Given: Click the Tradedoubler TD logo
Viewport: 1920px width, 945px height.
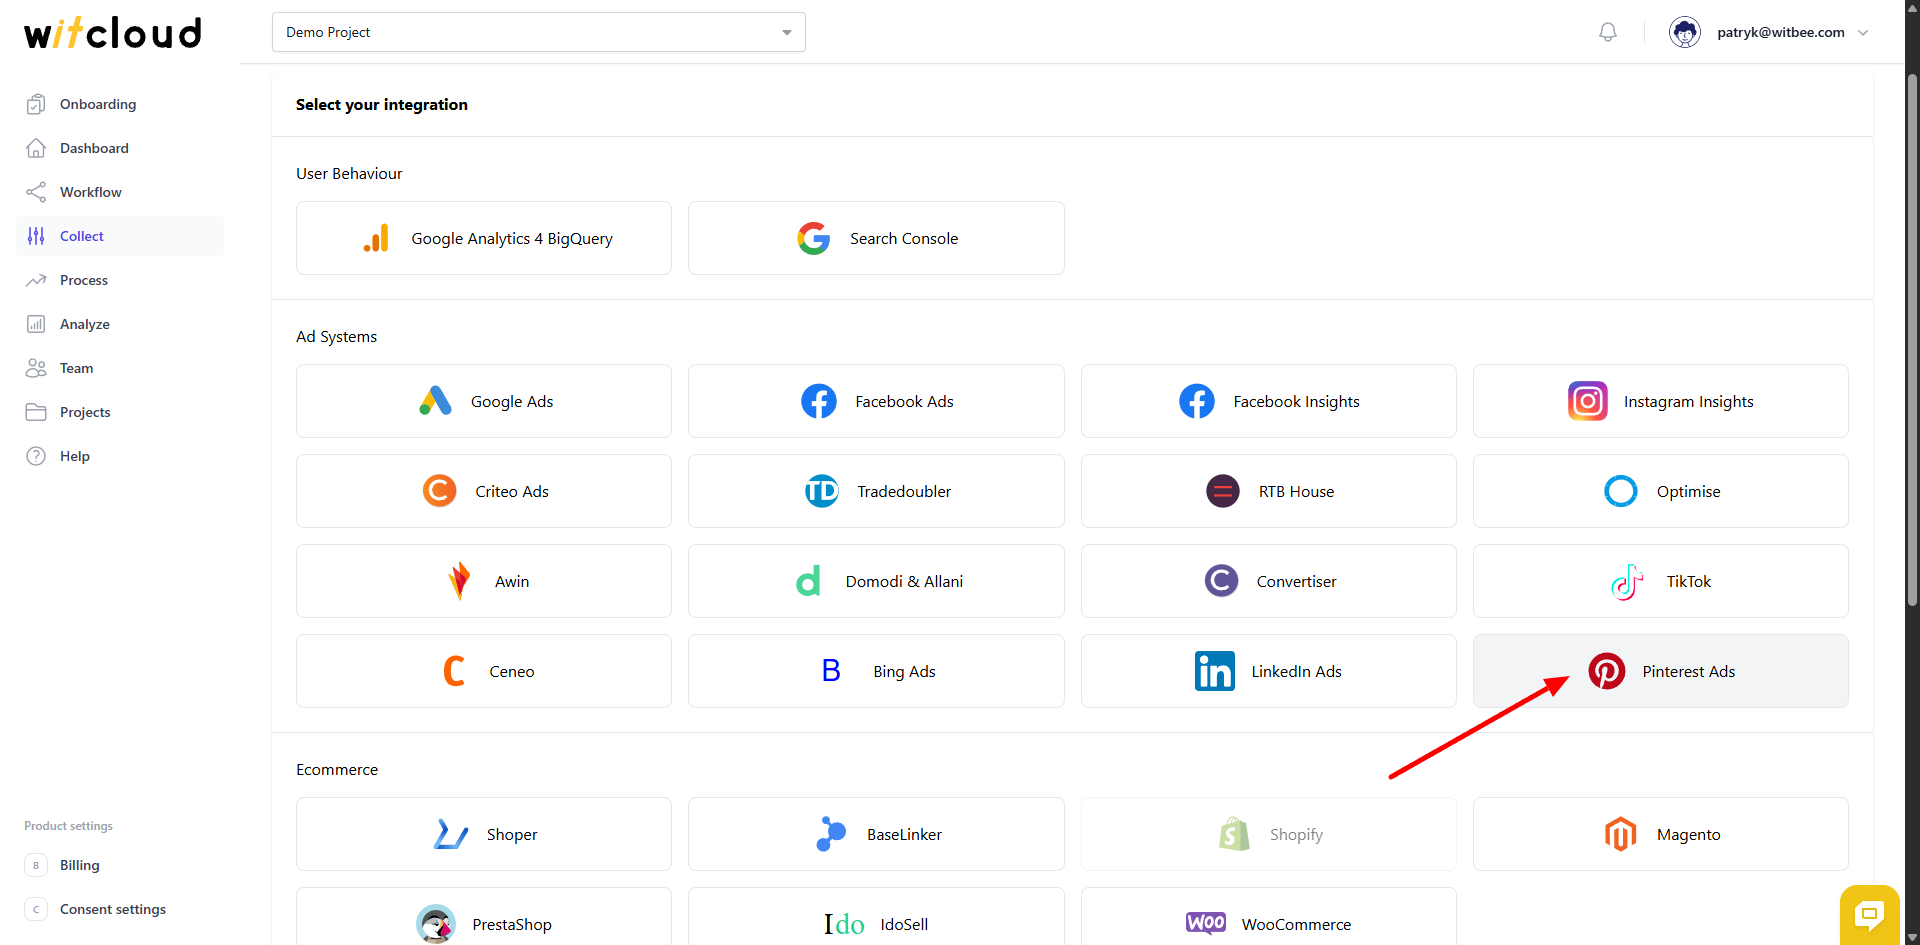Looking at the screenshot, I should pos(822,491).
